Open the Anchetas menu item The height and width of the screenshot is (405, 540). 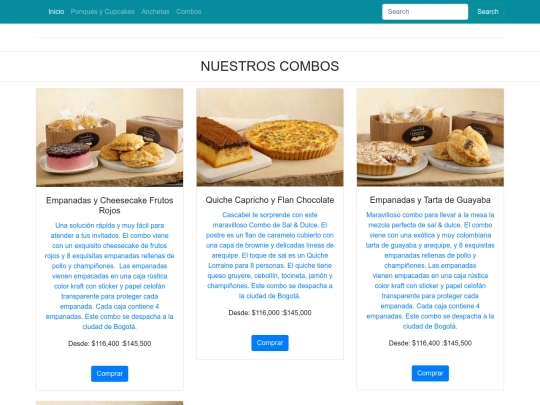[155, 12]
